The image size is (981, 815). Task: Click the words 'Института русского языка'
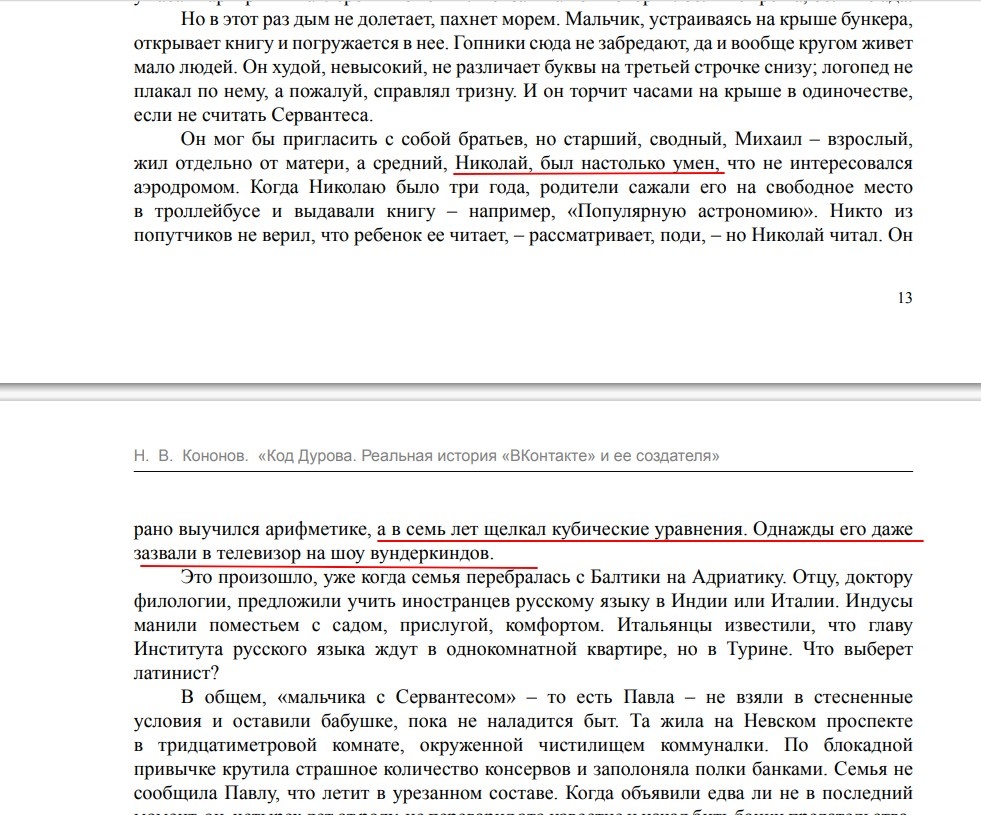[x=250, y=649]
